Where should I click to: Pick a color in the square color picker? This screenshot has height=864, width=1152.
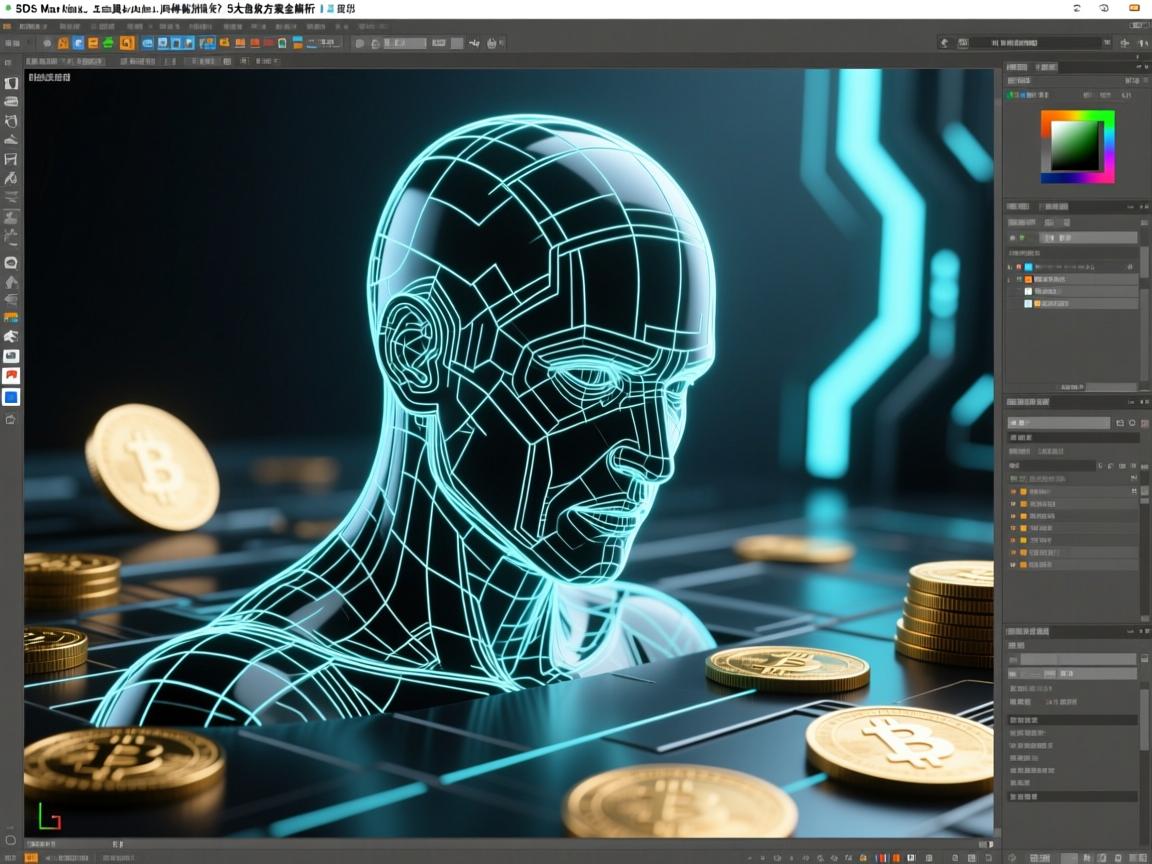[1076, 147]
